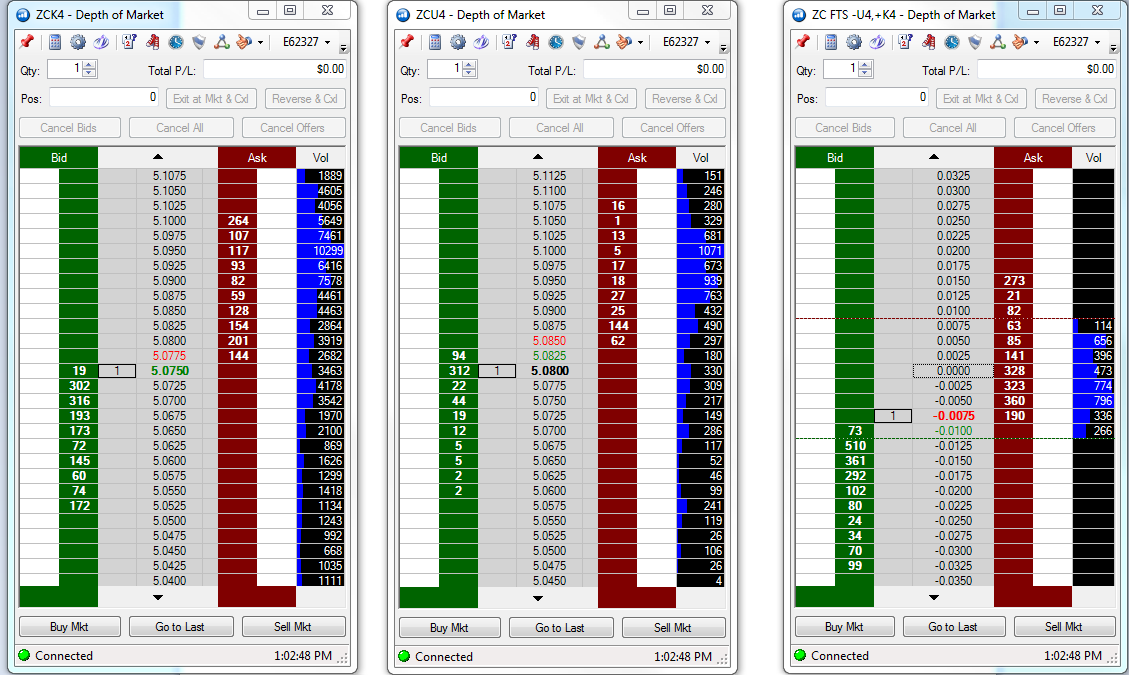The height and width of the screenshot is (675, 1129).
Task: Click the Pos input field in ZC FTS window
Action: click(876, 97)
